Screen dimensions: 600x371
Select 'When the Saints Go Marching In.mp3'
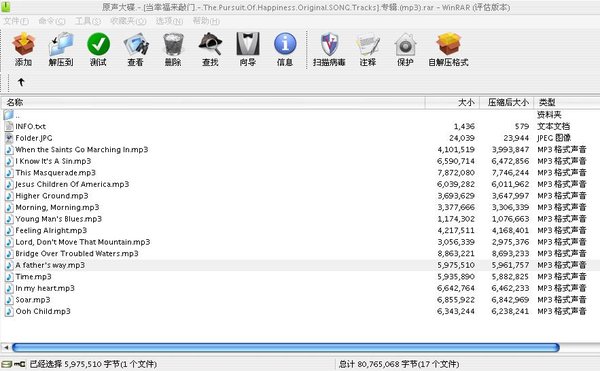coord(82,150)
